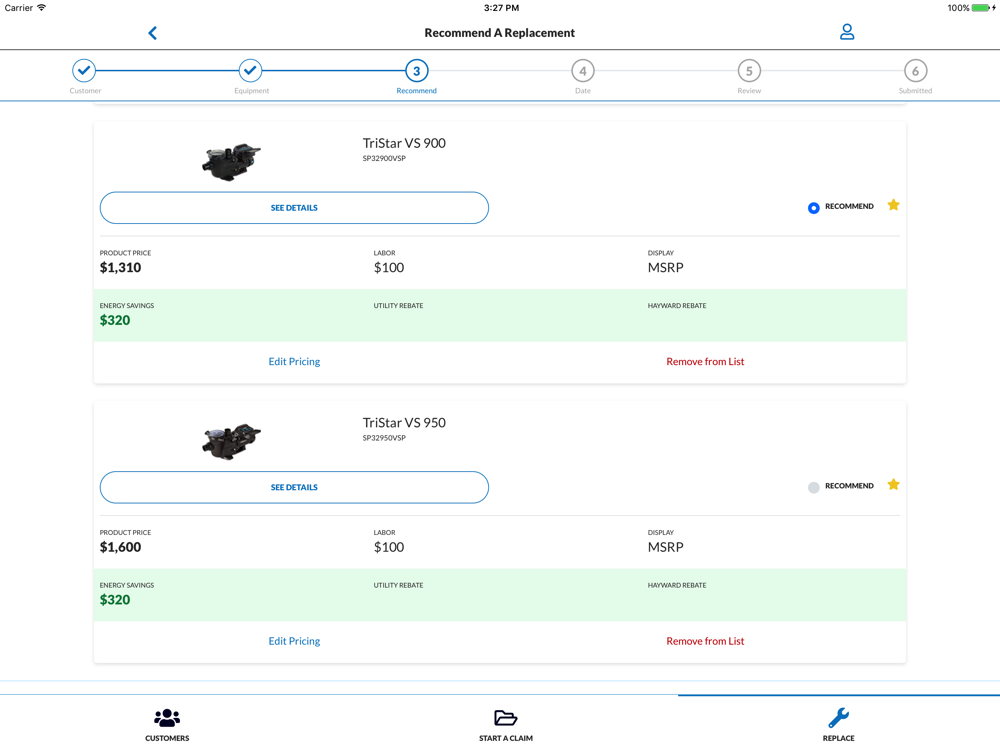Jump to step 6 Submitted
Viewport: 1000px width, 750px height.
click(915, 71)
